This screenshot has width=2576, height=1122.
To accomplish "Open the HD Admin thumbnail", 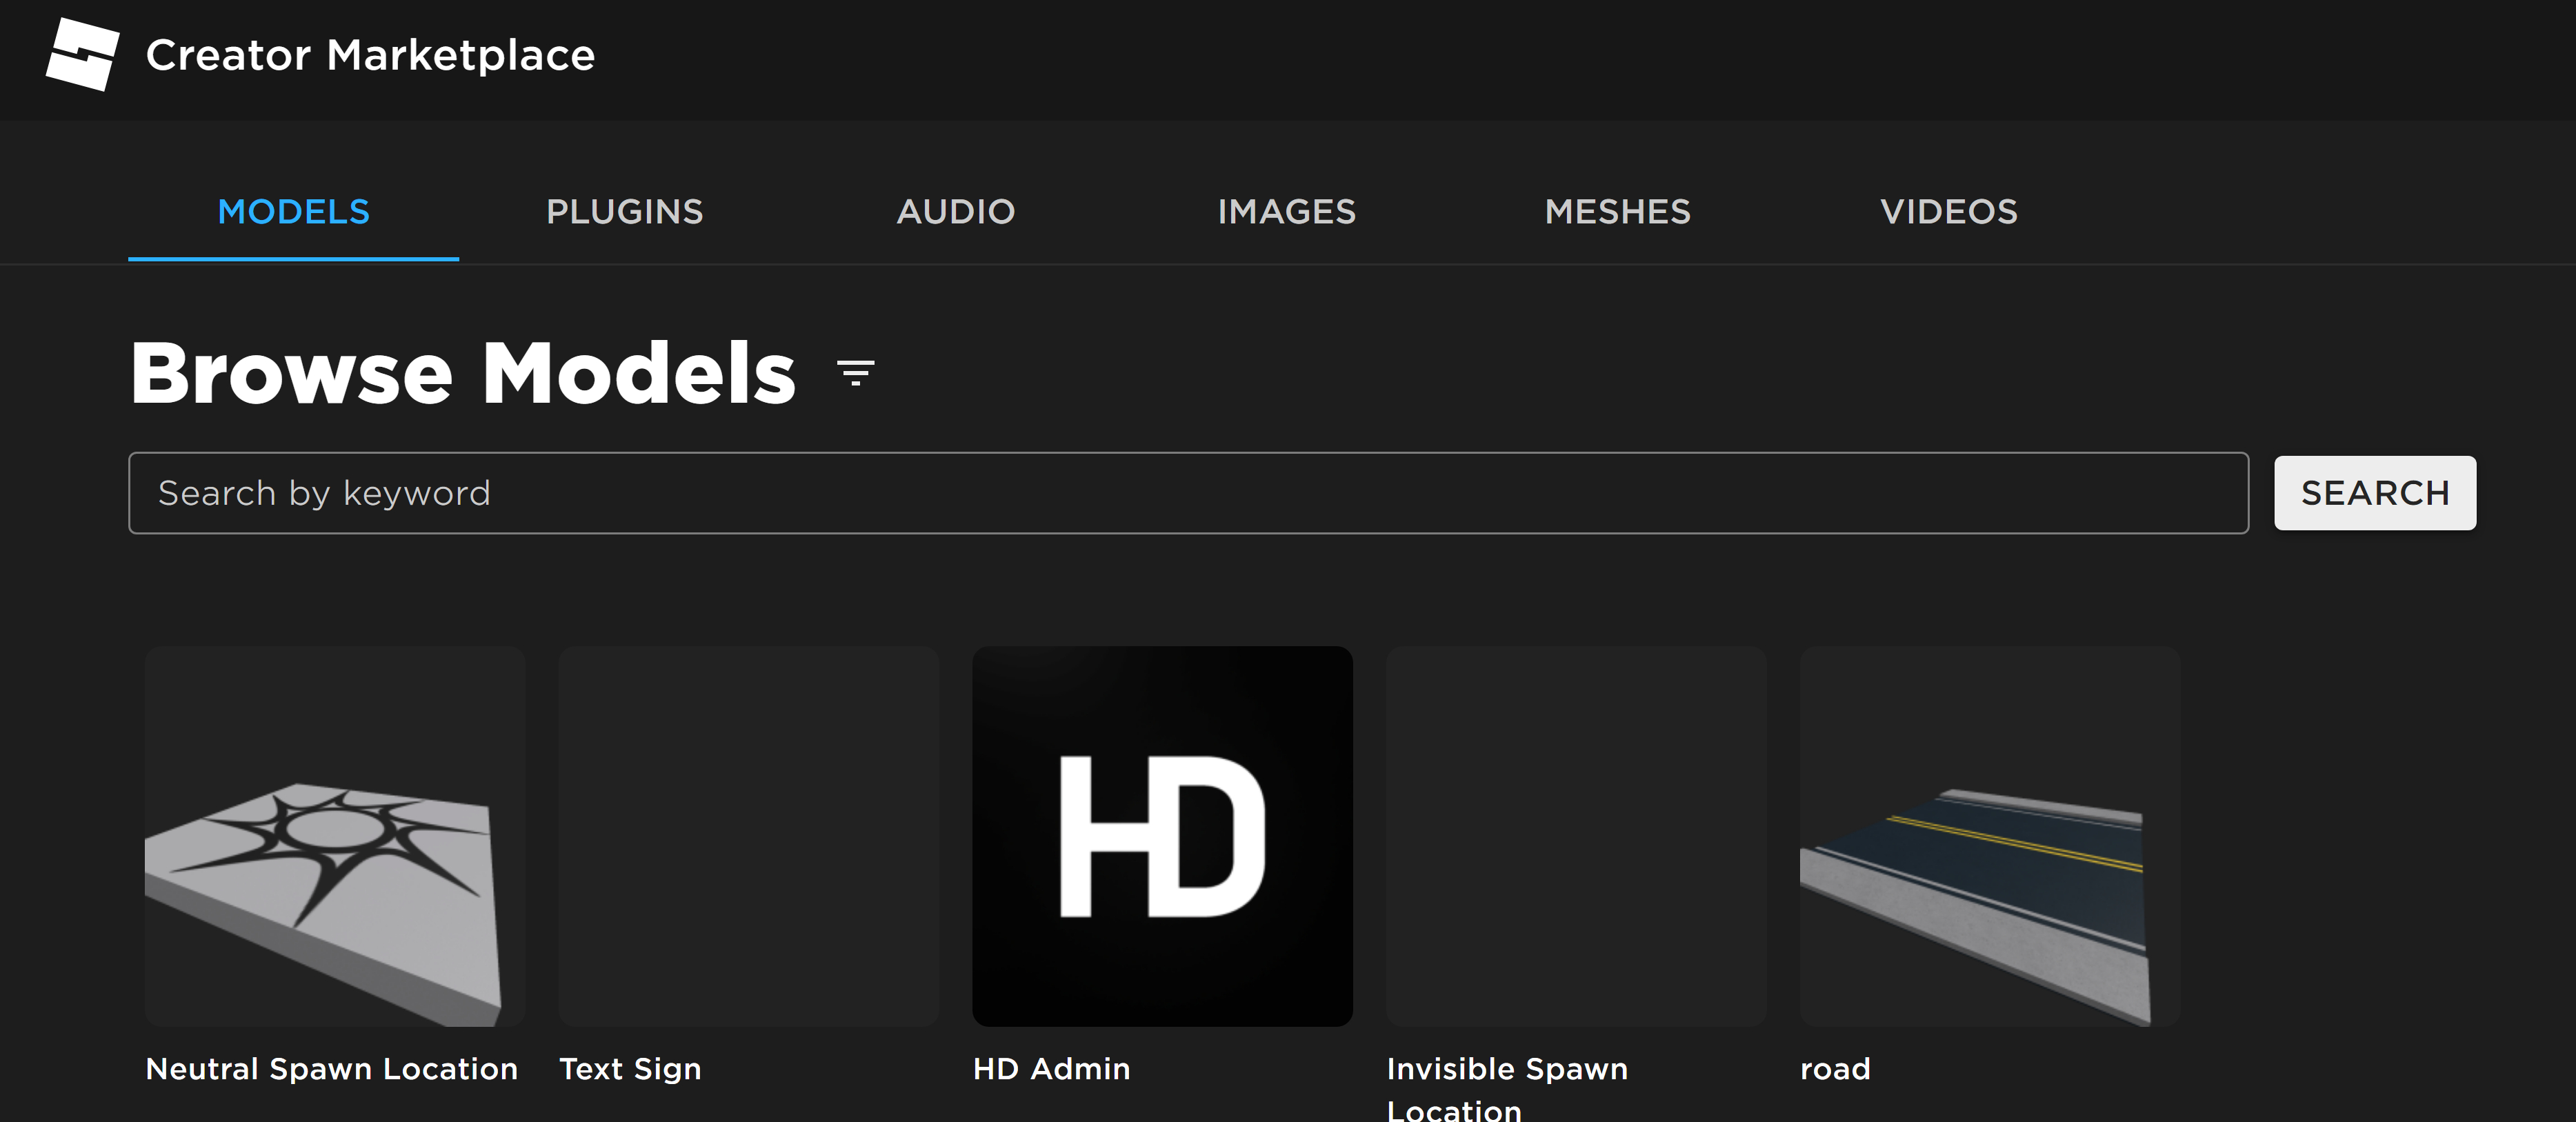I will click(1162, 836).
